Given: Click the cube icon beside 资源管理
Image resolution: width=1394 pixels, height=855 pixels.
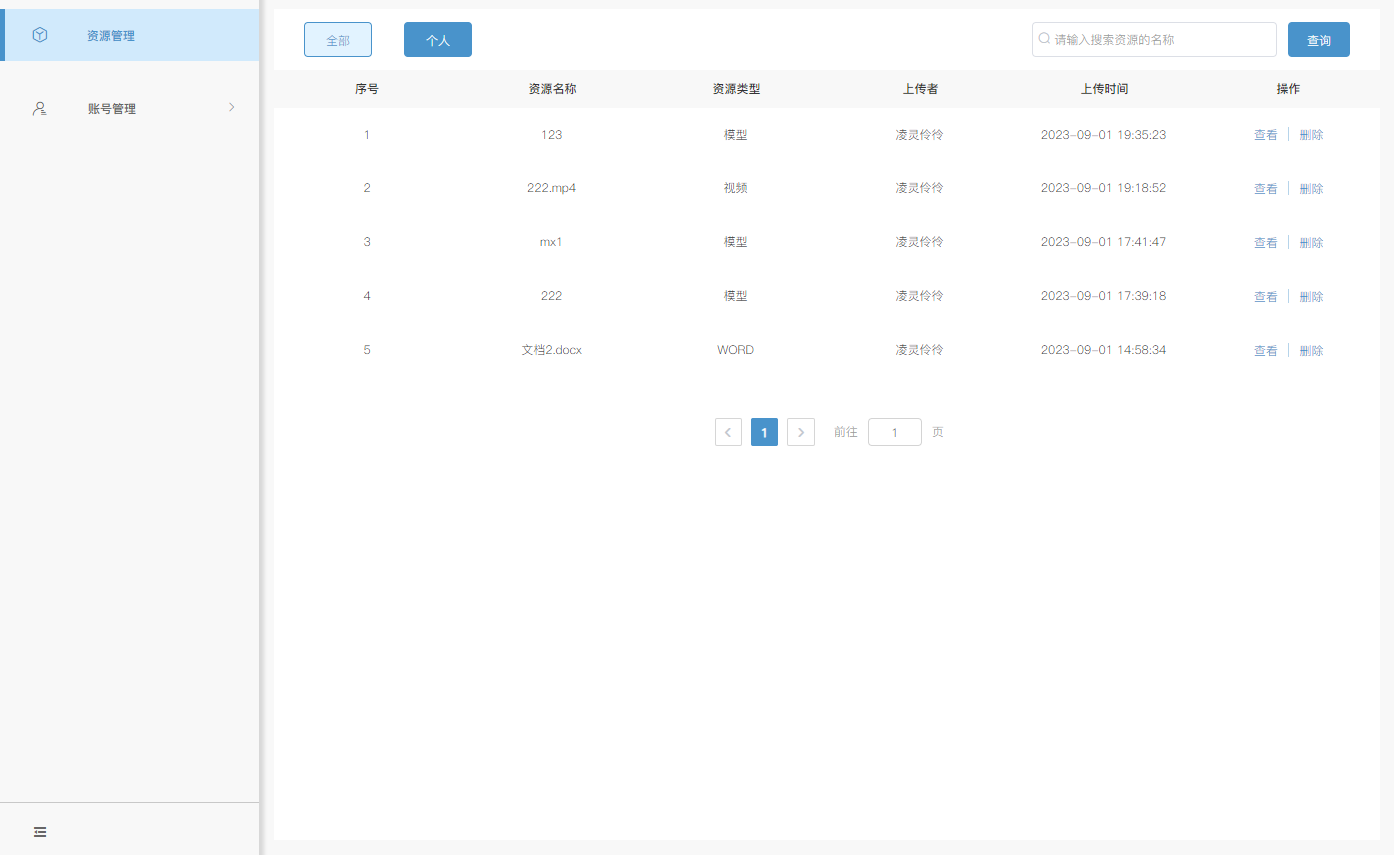Looking at the screenshot, I should (40, 35).
